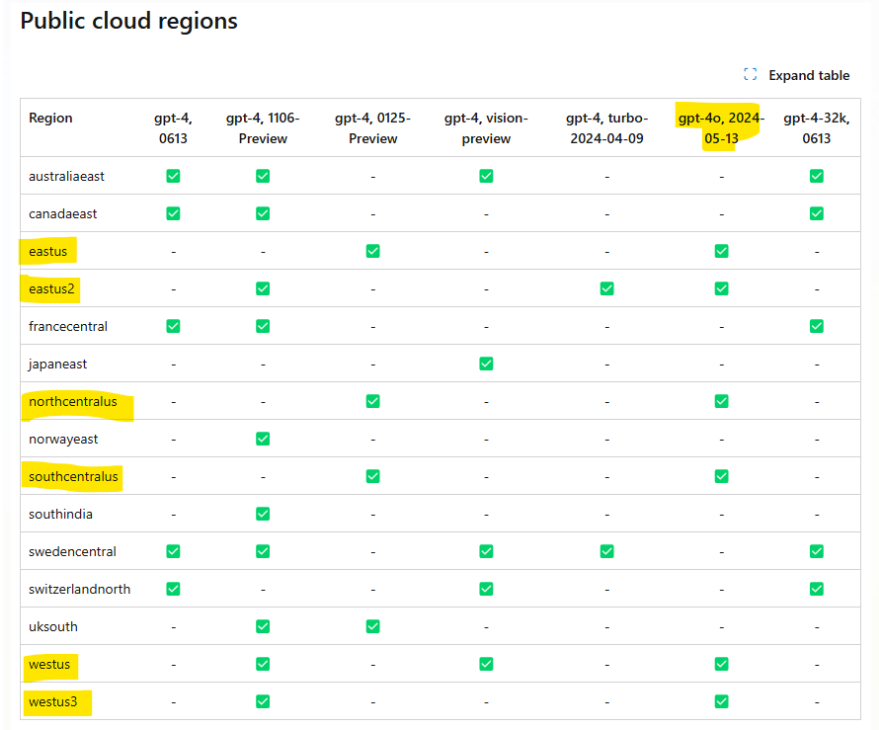Click switzerlandnorth checkmark under gpt-4-32k, 0613
The height and width of the screenshot is (730, 879).
[816, 589]
